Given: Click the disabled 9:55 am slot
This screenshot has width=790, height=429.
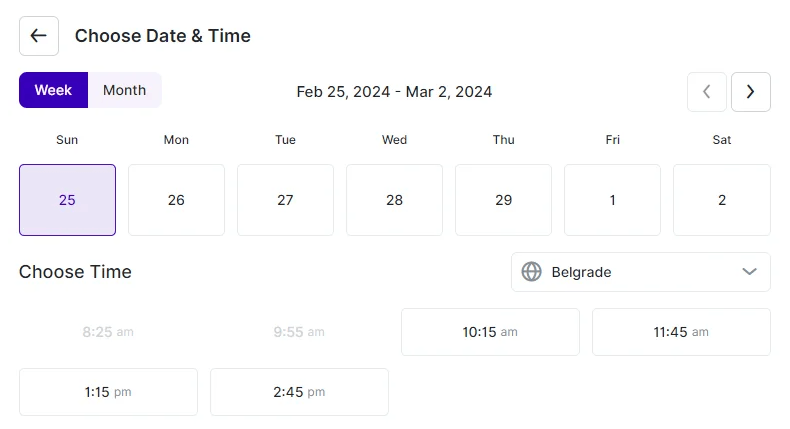Looking at the screenshot, I should tap(299, 332).
